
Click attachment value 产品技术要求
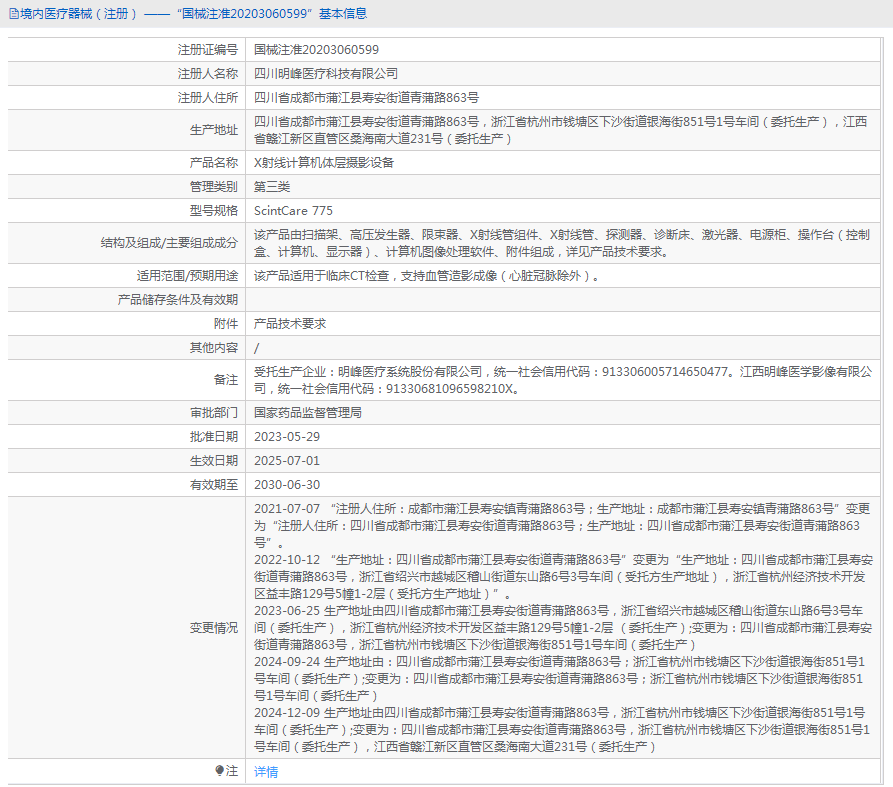click(x=290, y=323)
